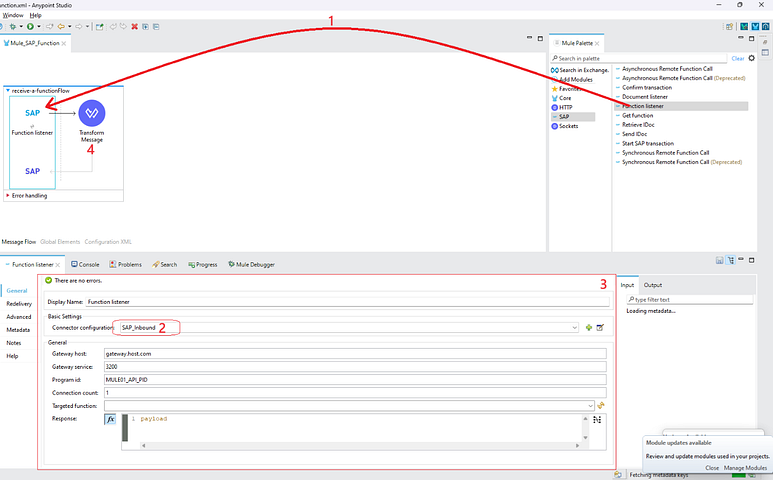Select the Core module in palette
The image size is (773, 480).
562,98
